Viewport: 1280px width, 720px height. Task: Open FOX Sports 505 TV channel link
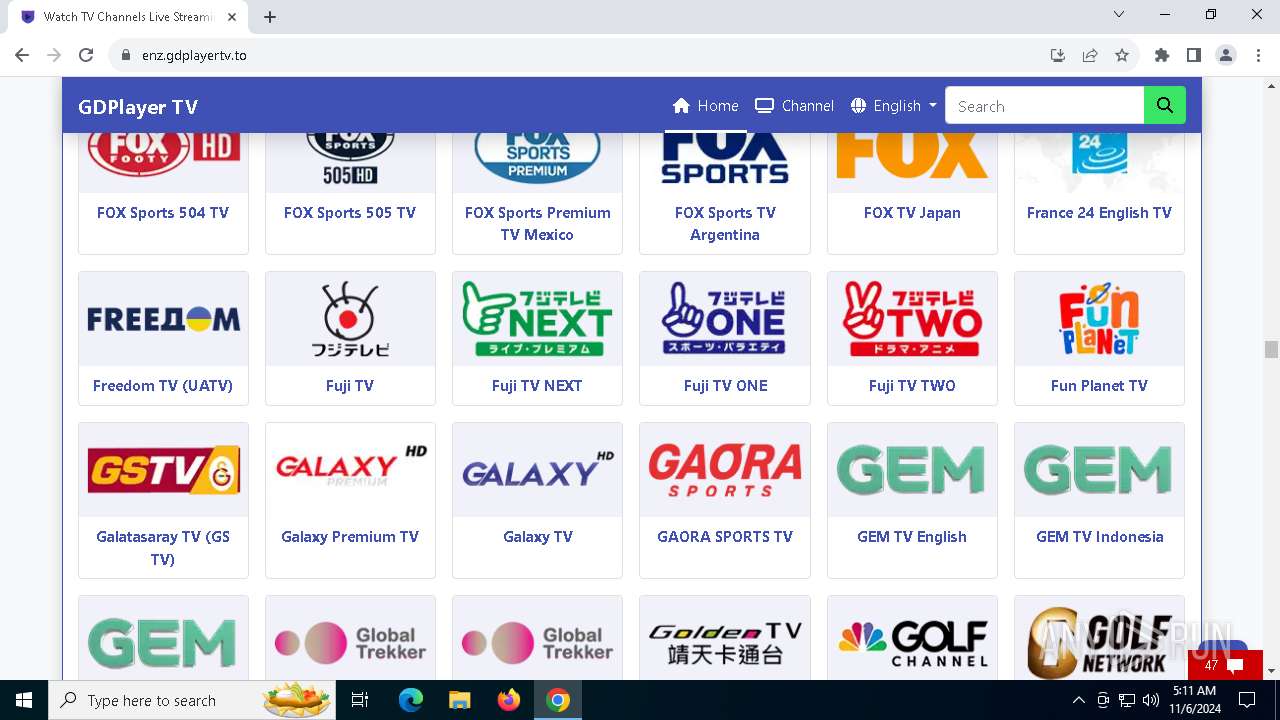[350, 213]
